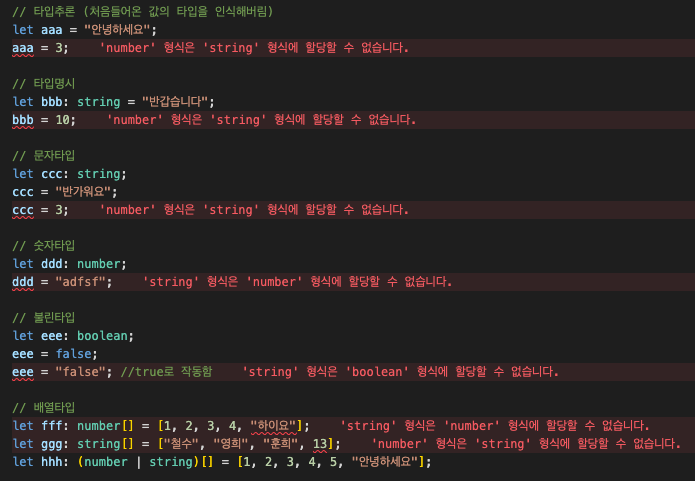Click the error message on the 'let fff' line

click(495, 426)
